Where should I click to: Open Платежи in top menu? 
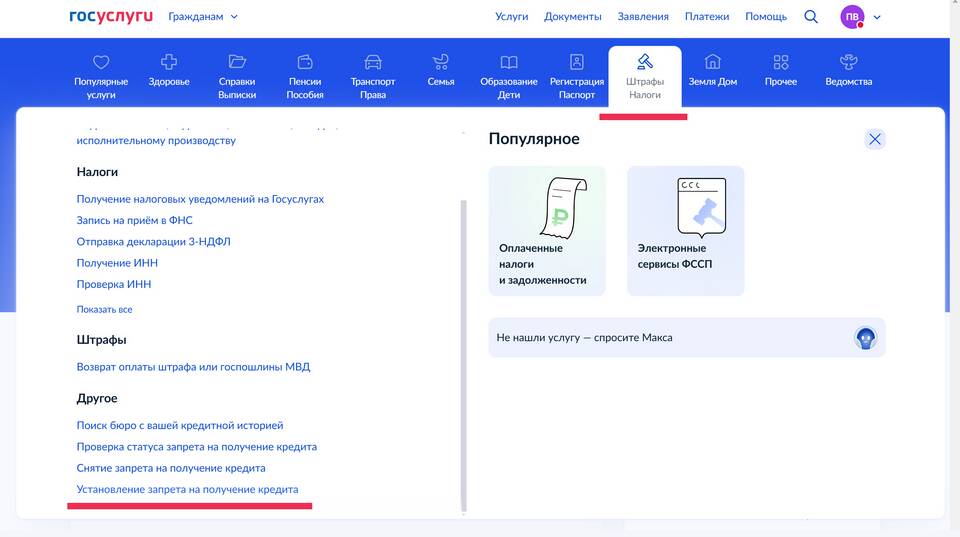(x=707, y=17)
